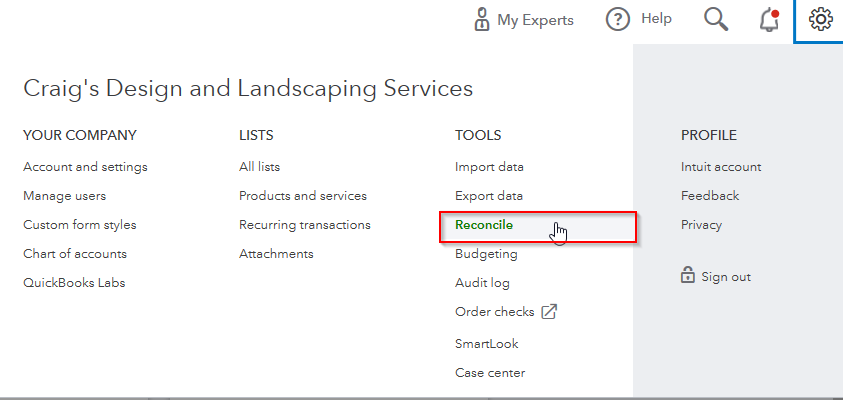Open Budgeting tool

486,254
